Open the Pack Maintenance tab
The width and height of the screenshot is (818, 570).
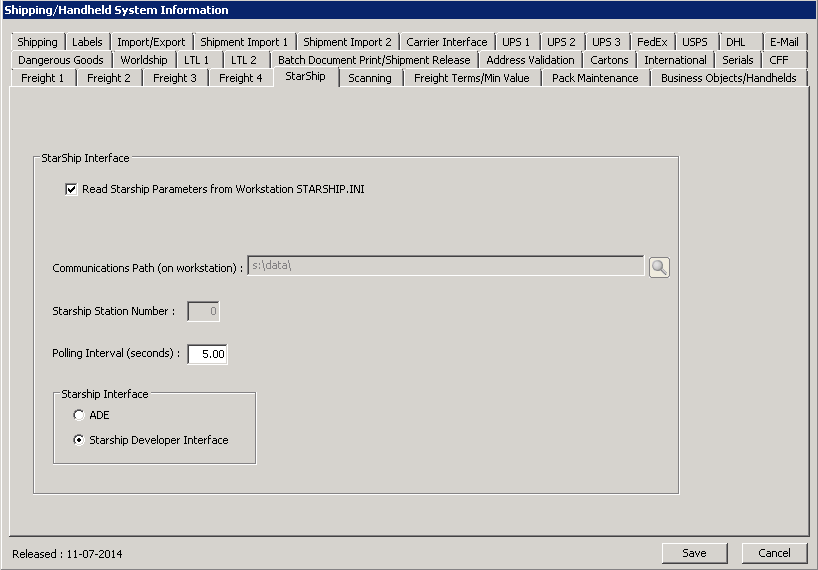click(x=595, y=78)
